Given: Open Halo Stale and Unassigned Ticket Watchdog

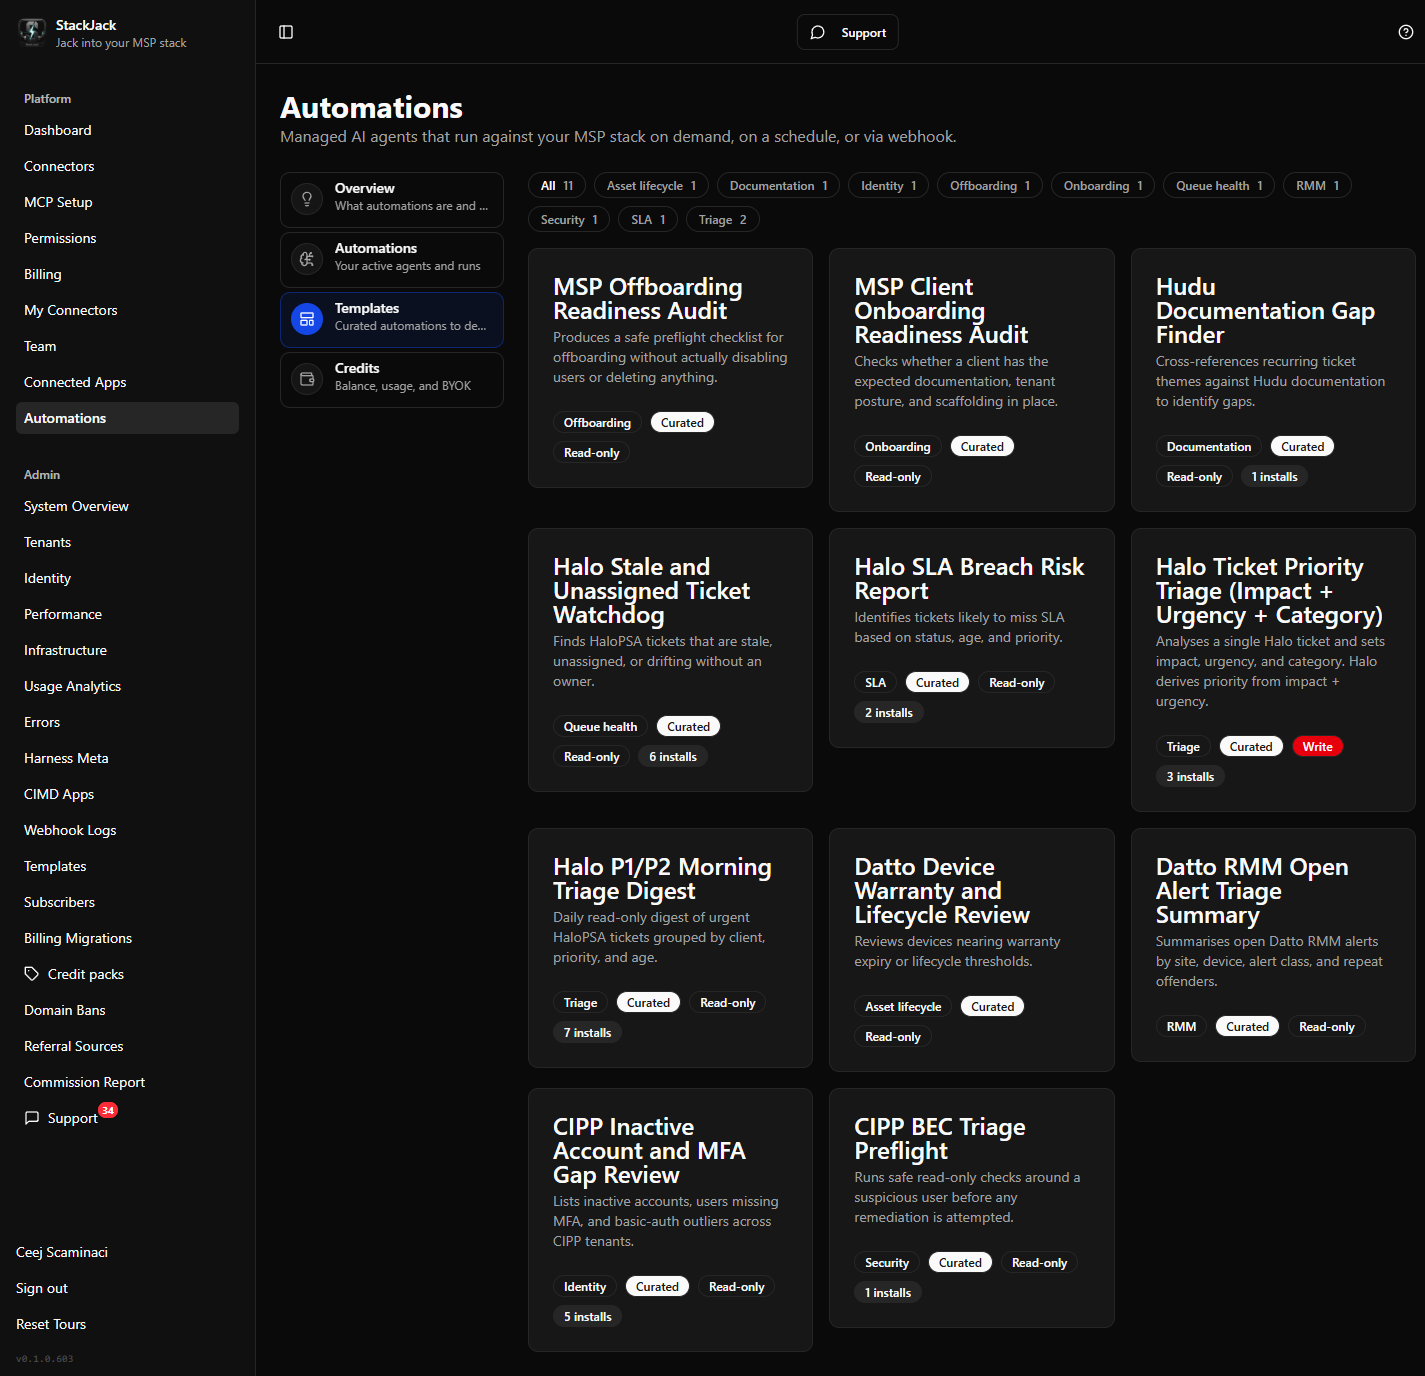Looking at the screenshot, I should click(x=670, y=660).
